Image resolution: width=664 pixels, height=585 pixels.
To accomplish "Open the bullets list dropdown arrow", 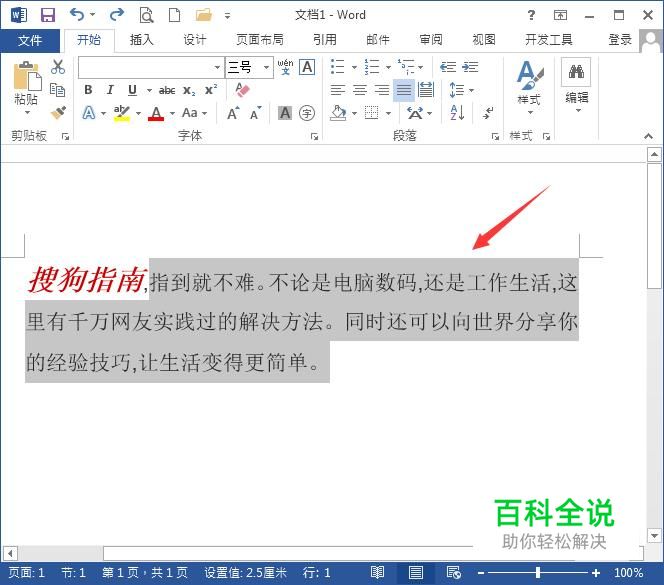I will pos(354,67).
